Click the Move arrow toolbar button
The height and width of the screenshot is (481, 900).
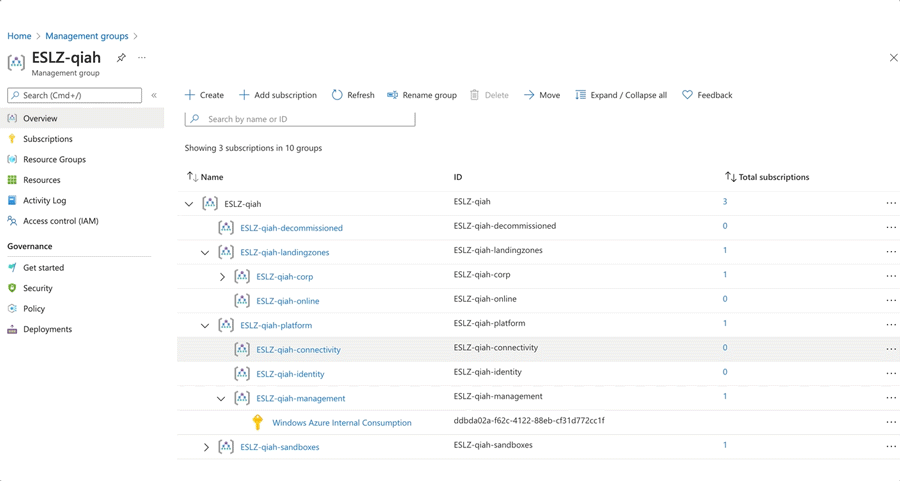coord(529,95)
